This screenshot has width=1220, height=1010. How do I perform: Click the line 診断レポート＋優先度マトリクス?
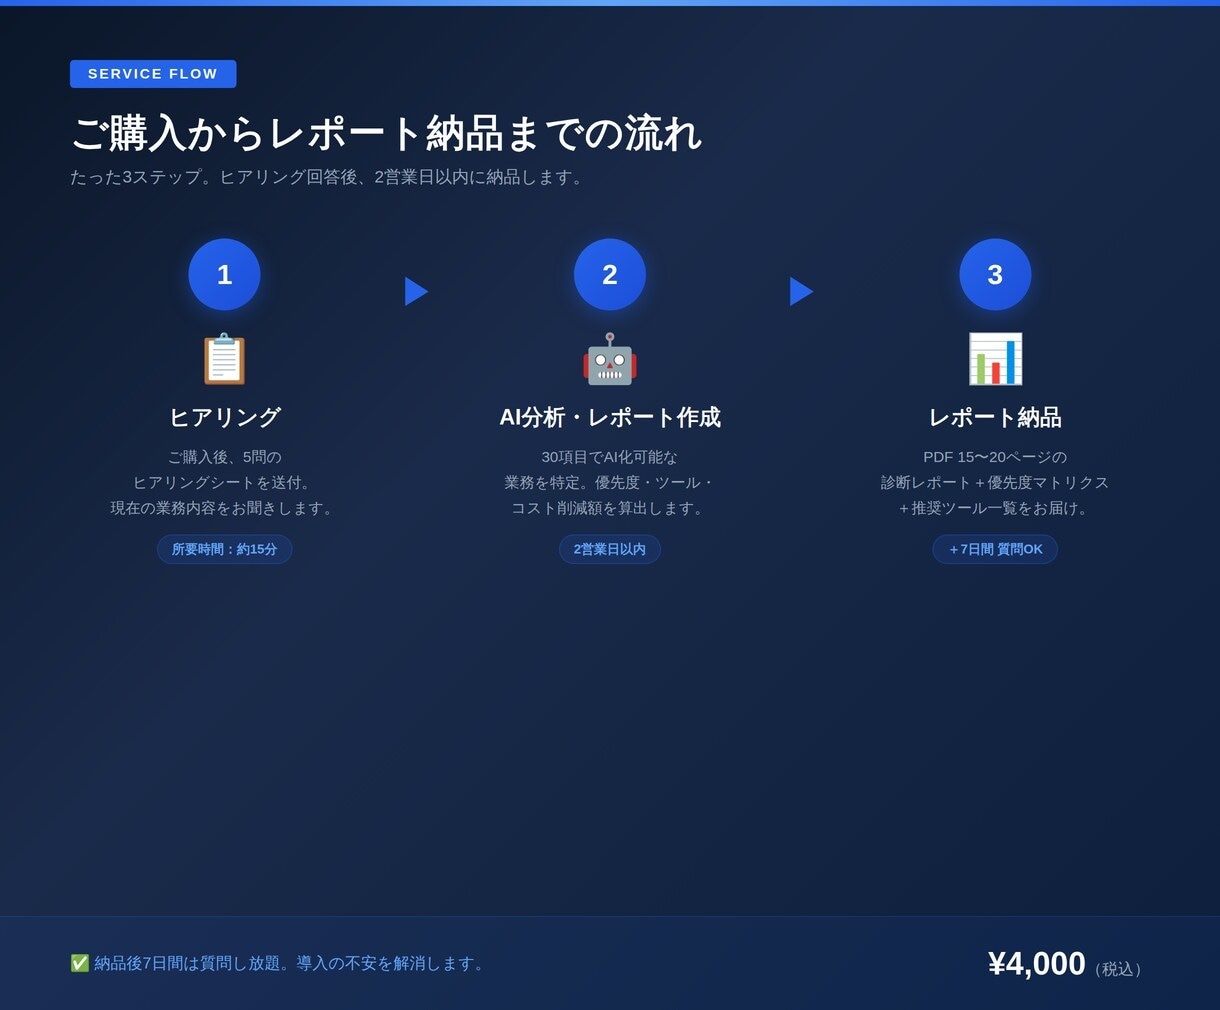coord(995,482)
